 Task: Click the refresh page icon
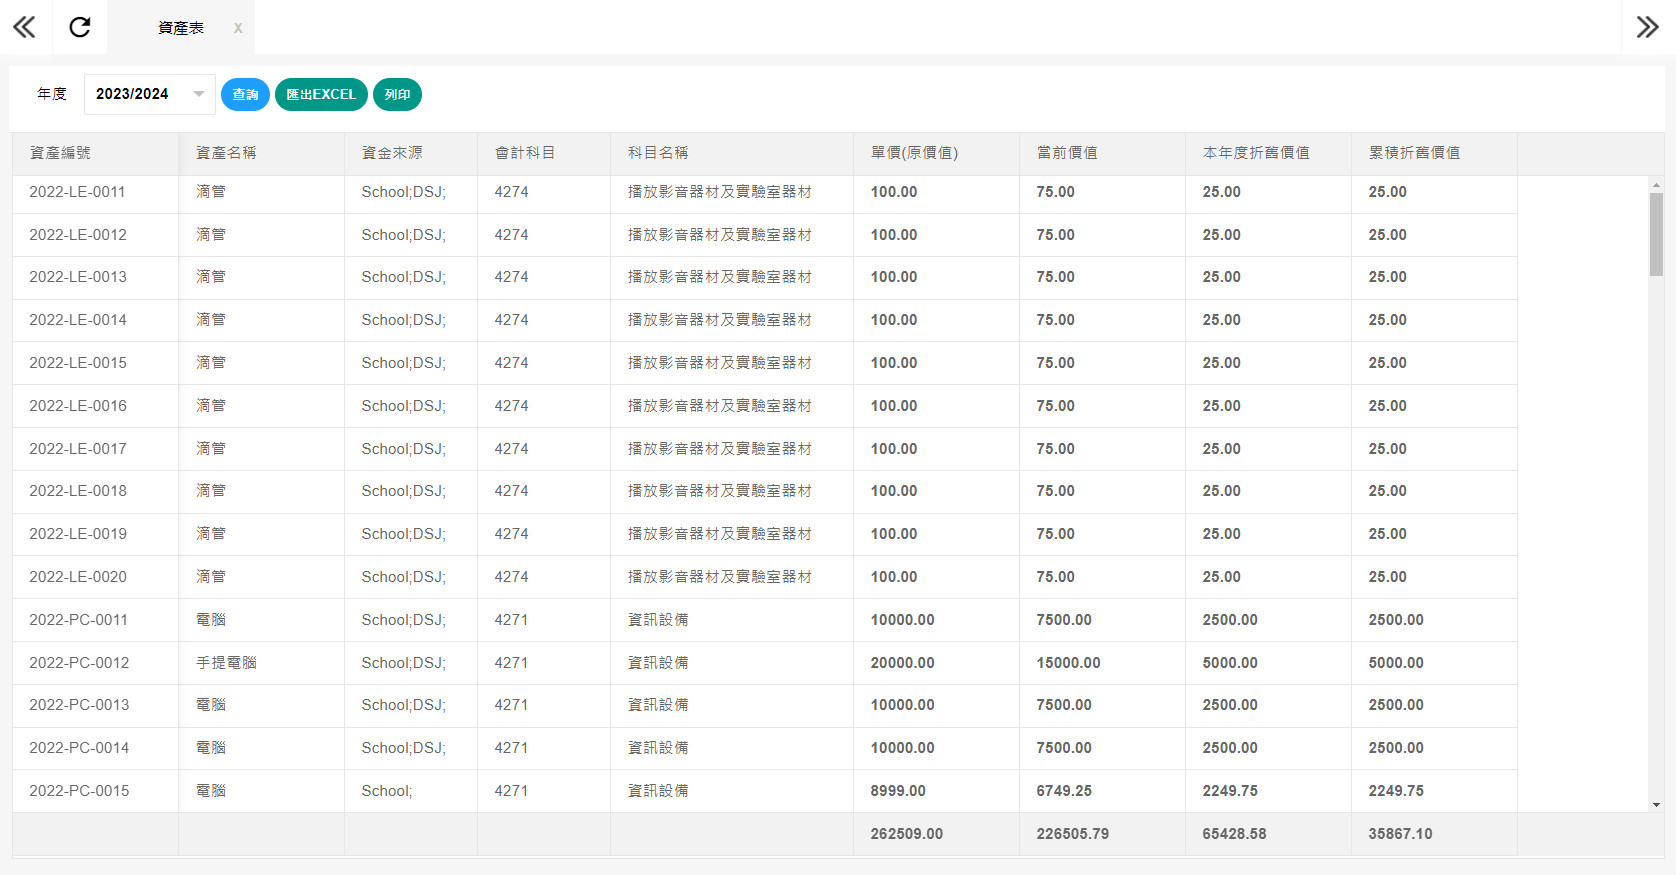click(x=80, y=27)
